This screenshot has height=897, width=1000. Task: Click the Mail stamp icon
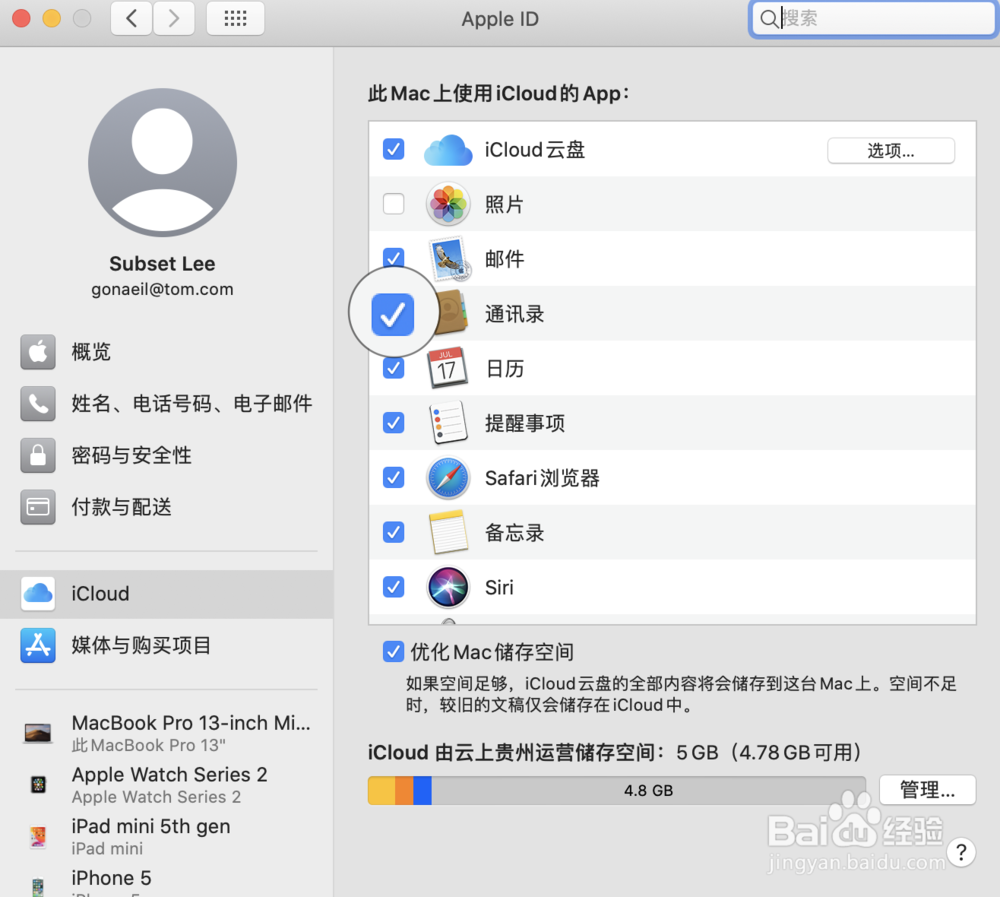(x=450, y=259)
